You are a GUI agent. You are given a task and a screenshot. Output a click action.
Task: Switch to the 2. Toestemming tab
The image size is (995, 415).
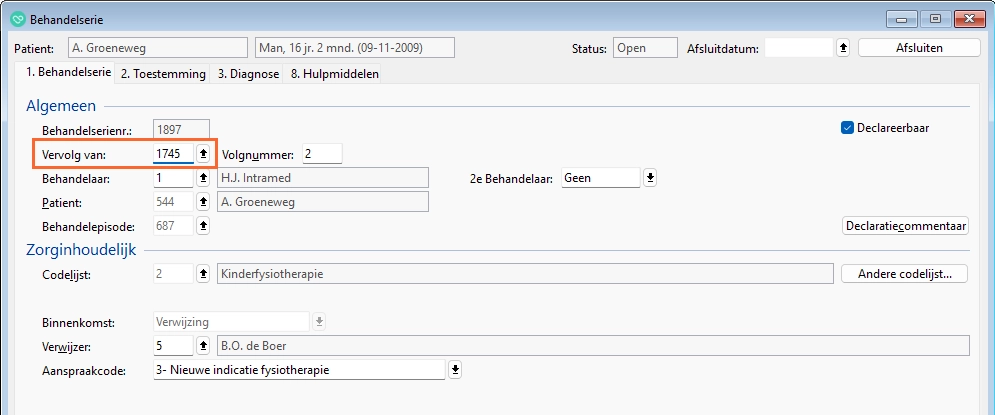pos(163,74)
